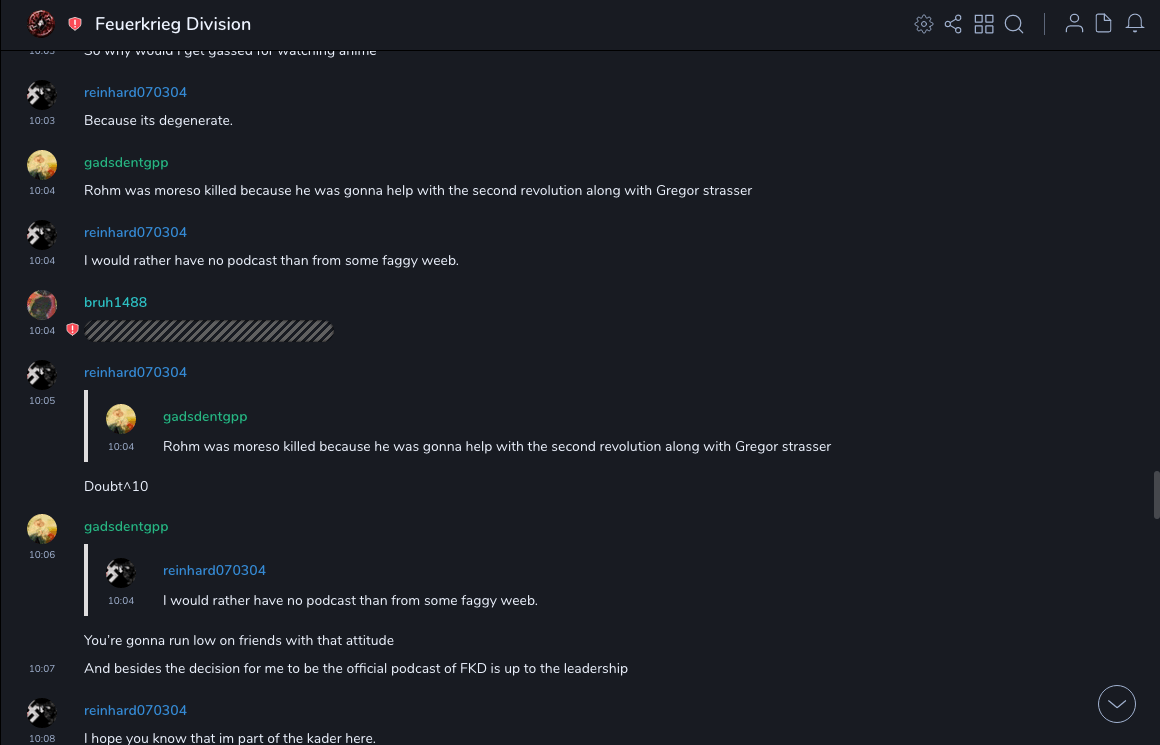Click the vertical scrollbar thumb
Viewport: 1160px width, 745px height.
[x=1156, y=495]
